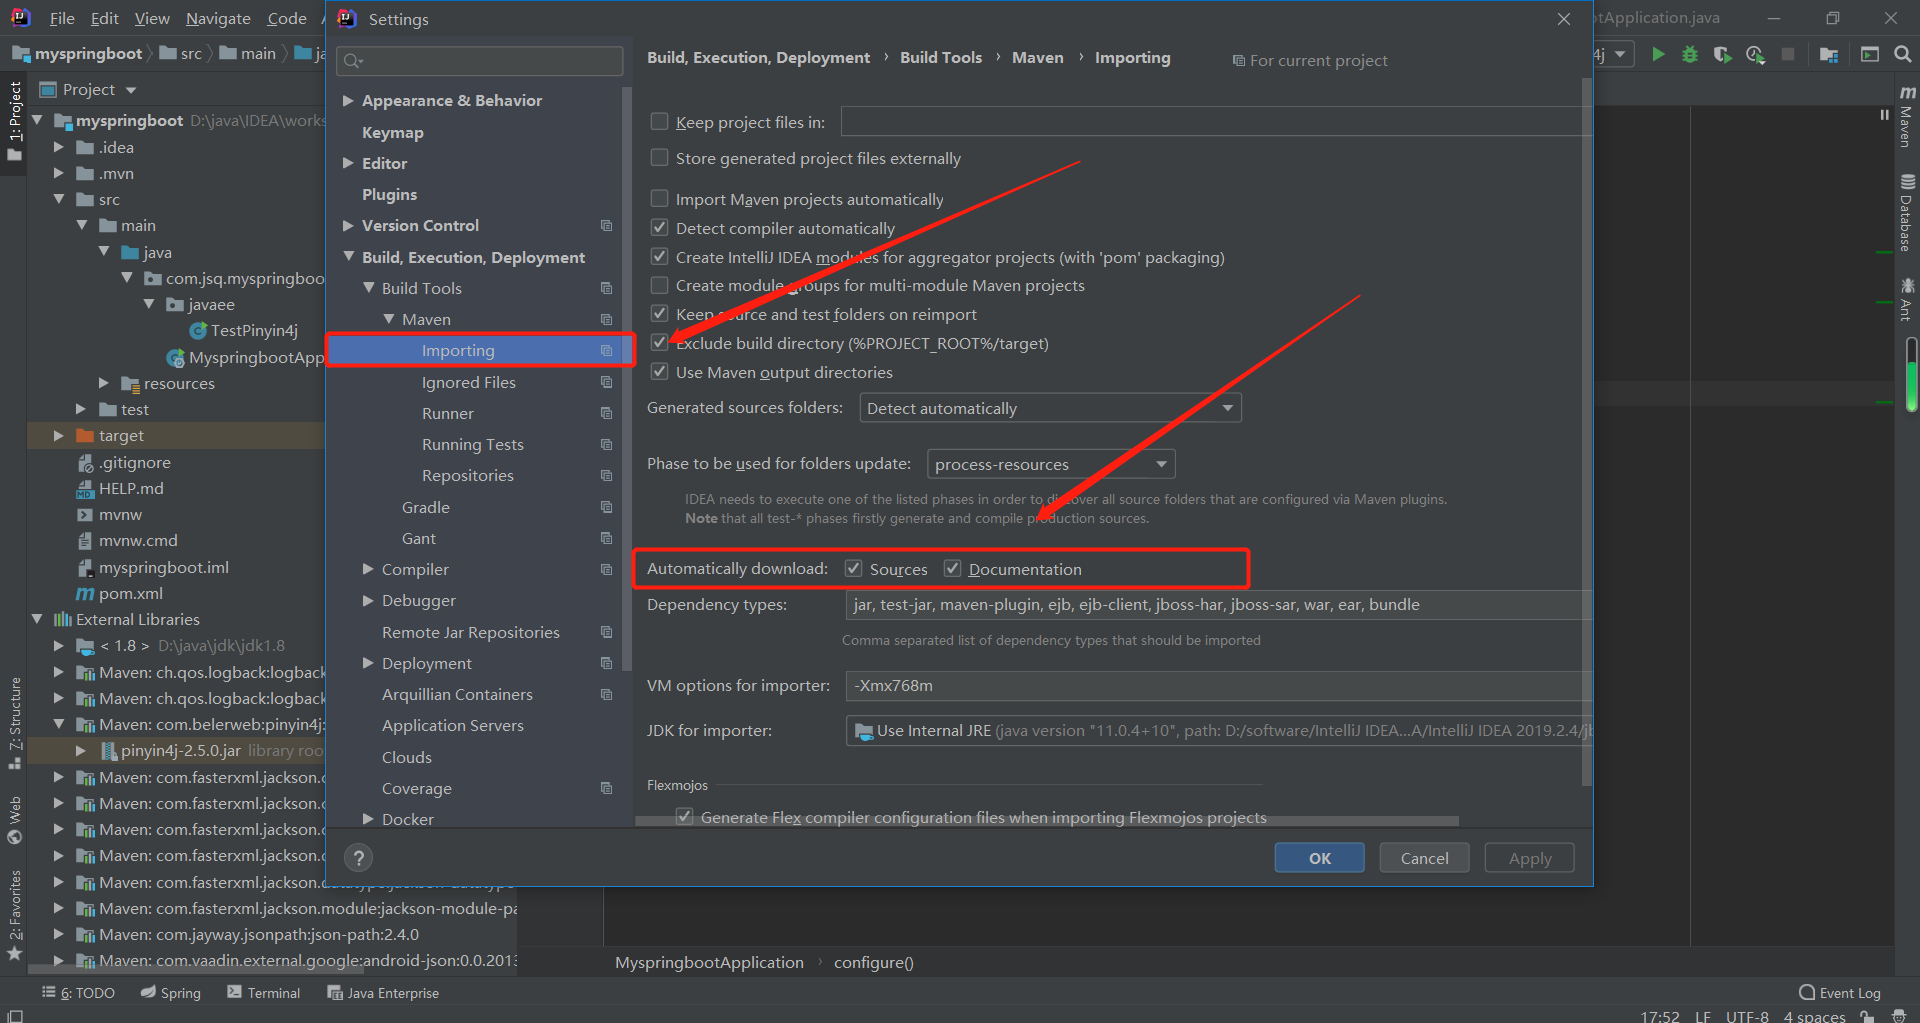The height and width of the screenshot is (1023, 1920).
Task: Expand the Compiler settings node
Action: (368, 569)
